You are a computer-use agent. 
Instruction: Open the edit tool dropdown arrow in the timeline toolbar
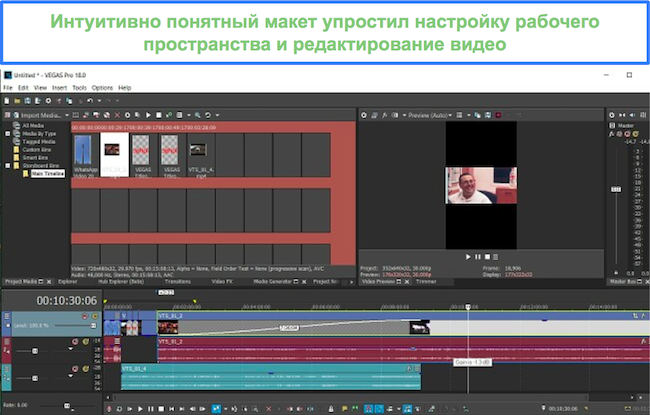[x=226, y=409]
